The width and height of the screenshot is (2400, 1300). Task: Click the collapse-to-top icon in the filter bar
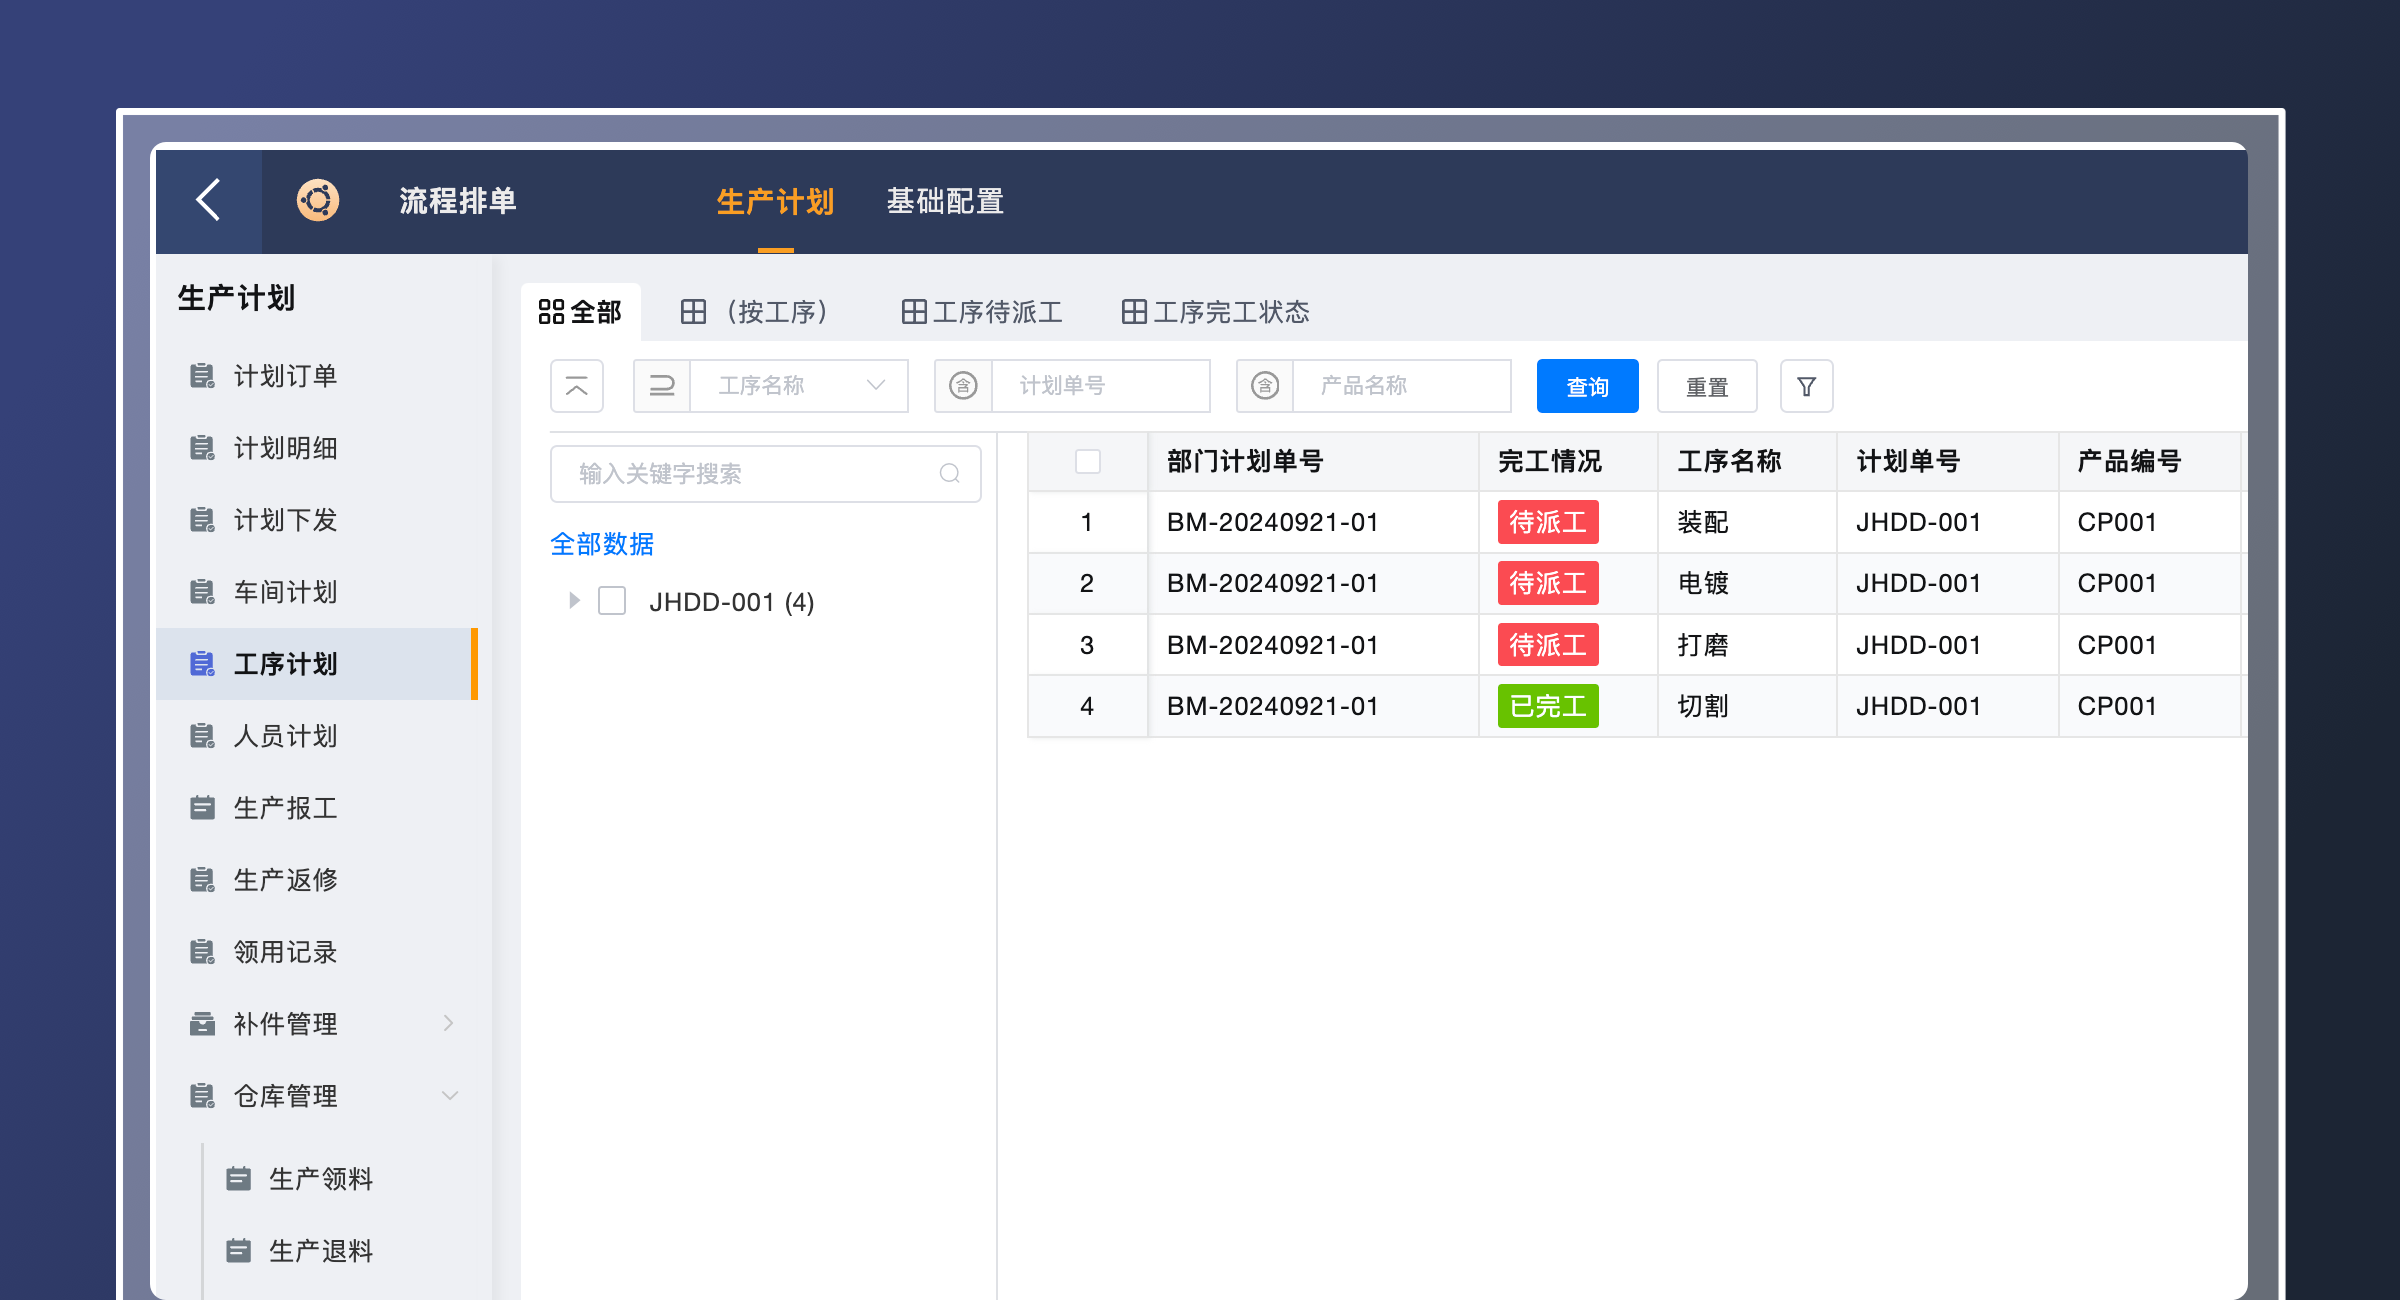coord(577,386)
